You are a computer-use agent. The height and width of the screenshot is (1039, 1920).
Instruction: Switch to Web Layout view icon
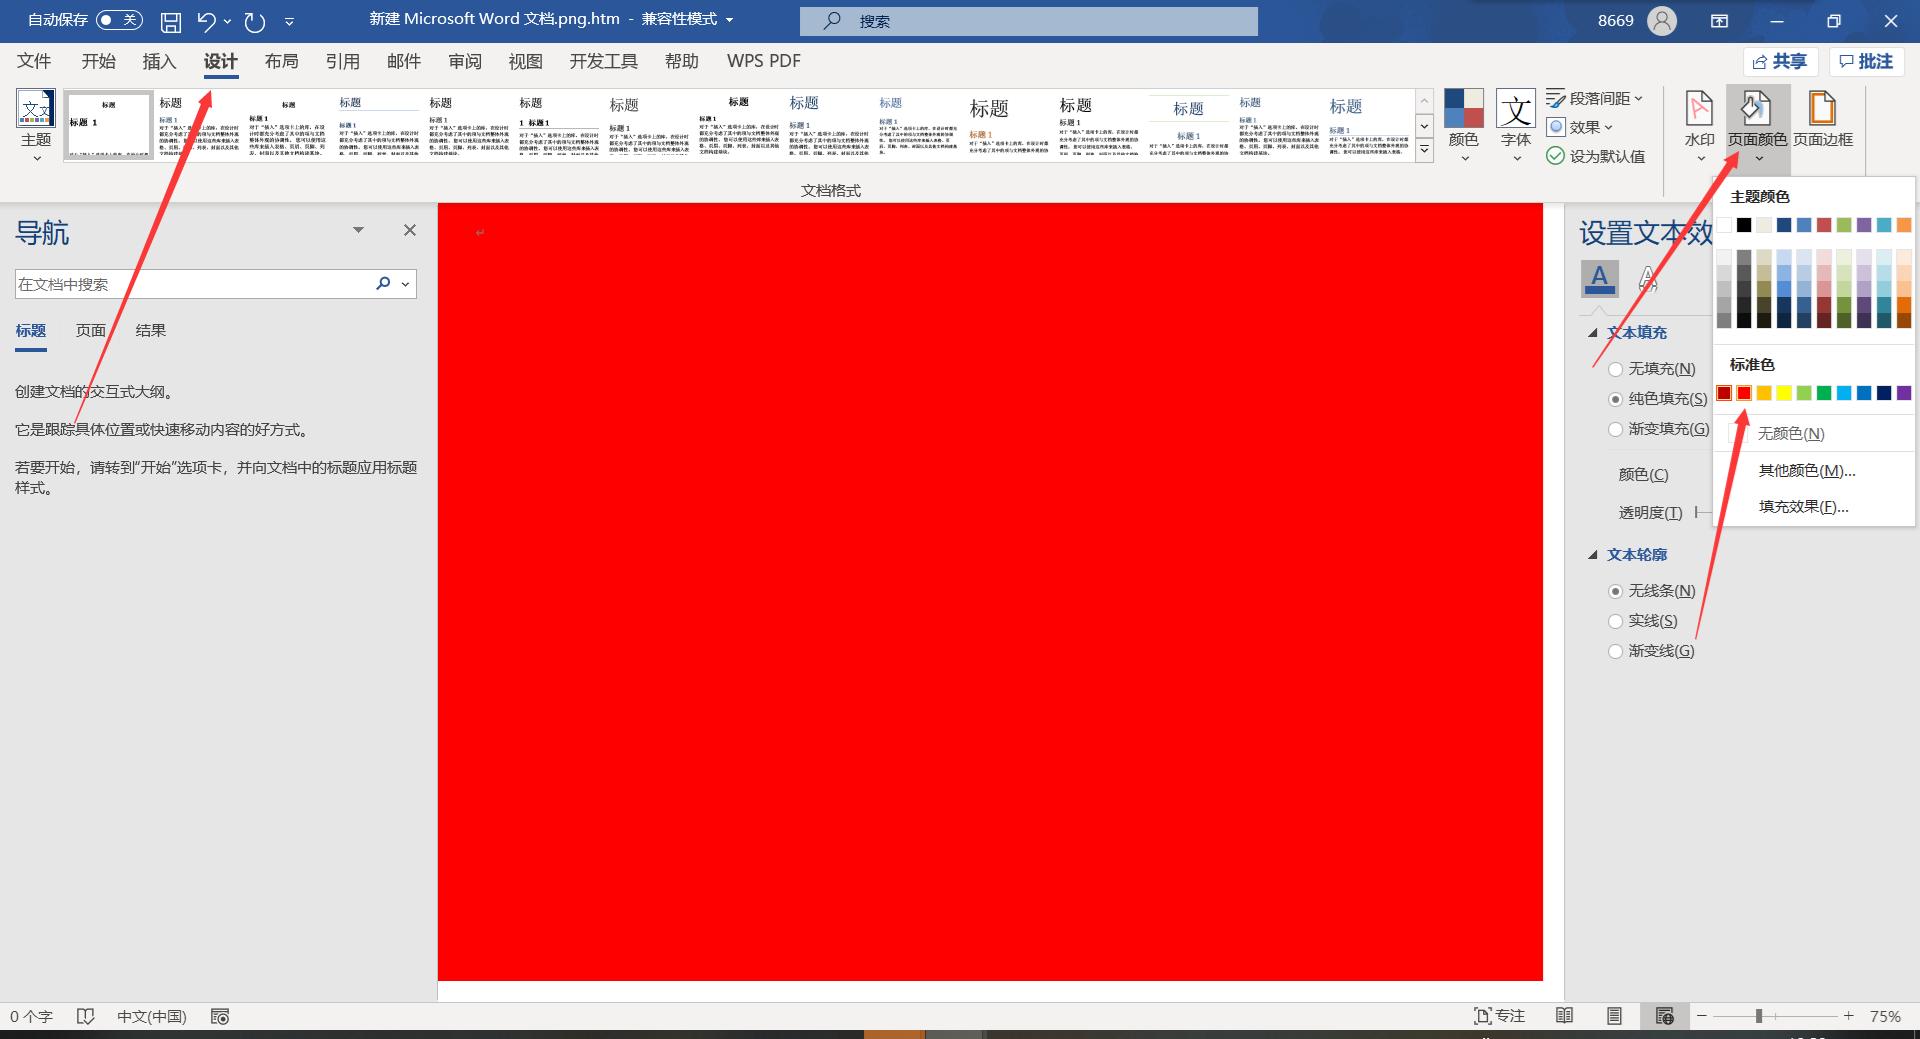click(1664, 1016)
